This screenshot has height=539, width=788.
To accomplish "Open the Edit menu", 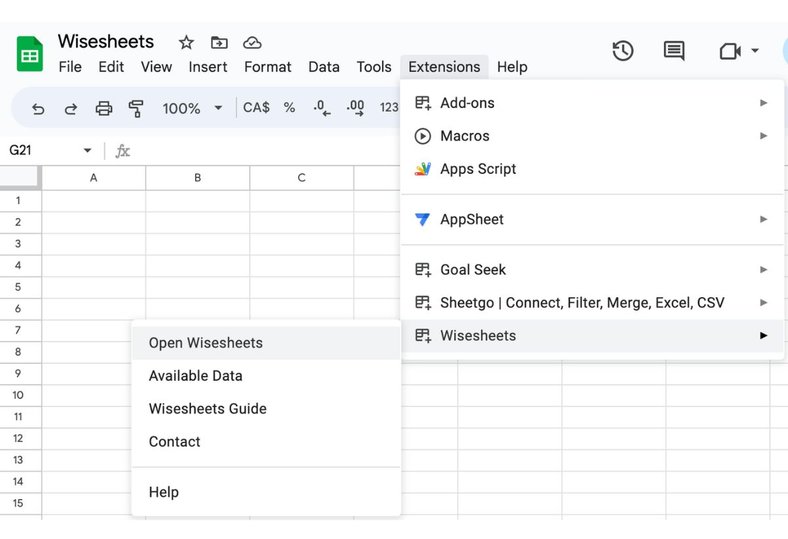I will (111, 67).
